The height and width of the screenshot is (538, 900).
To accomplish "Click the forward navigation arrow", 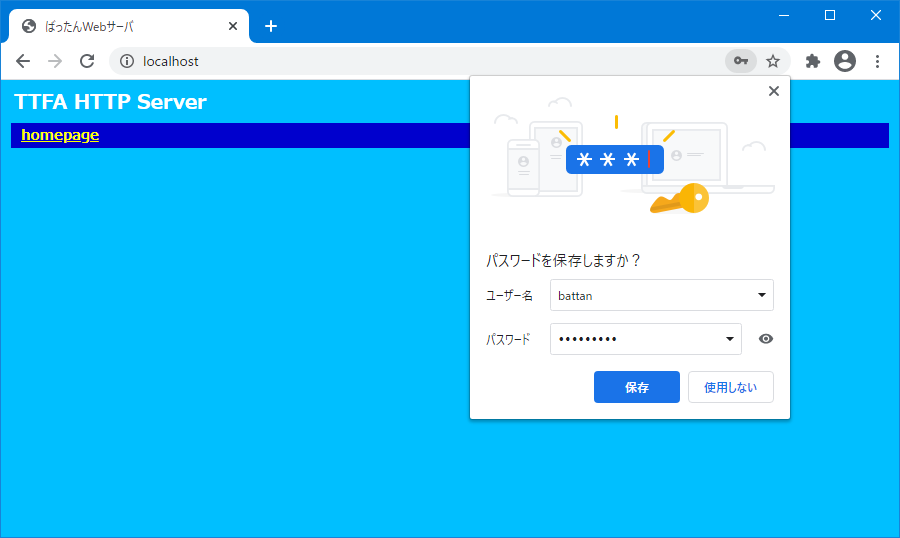I will click(55, 61).
